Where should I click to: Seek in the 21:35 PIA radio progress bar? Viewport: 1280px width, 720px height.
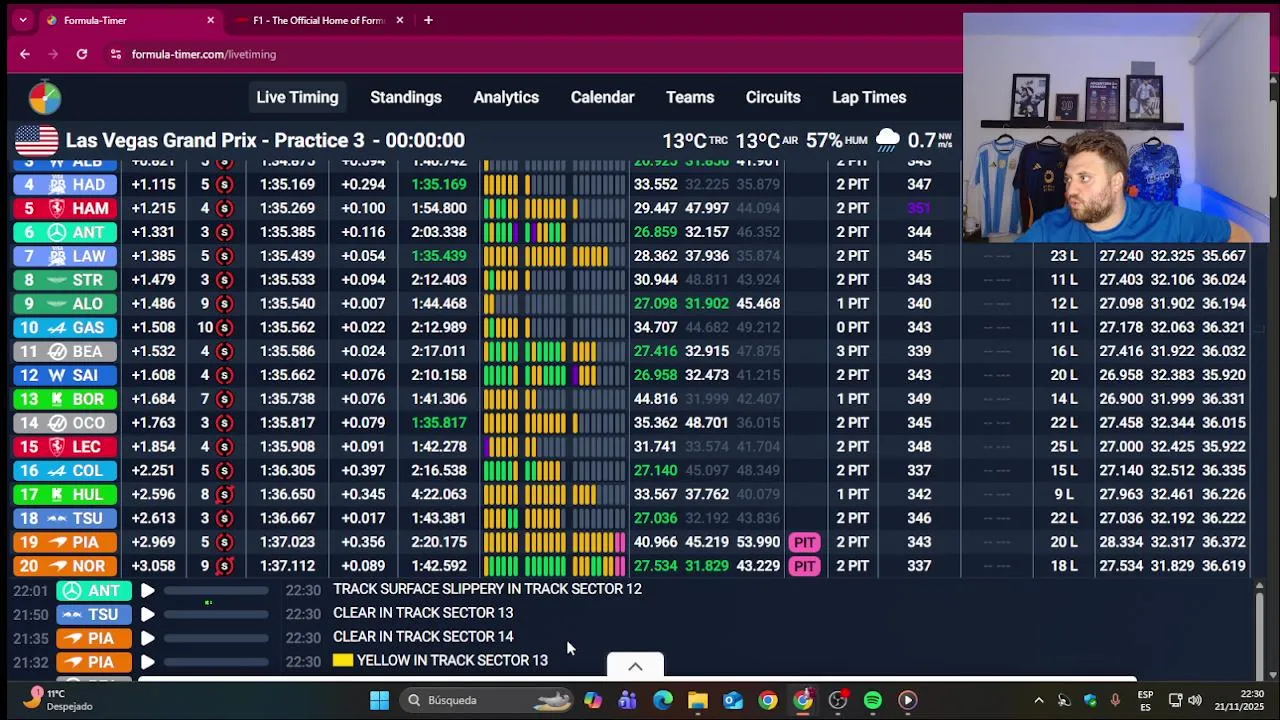[x=216, y=638]
